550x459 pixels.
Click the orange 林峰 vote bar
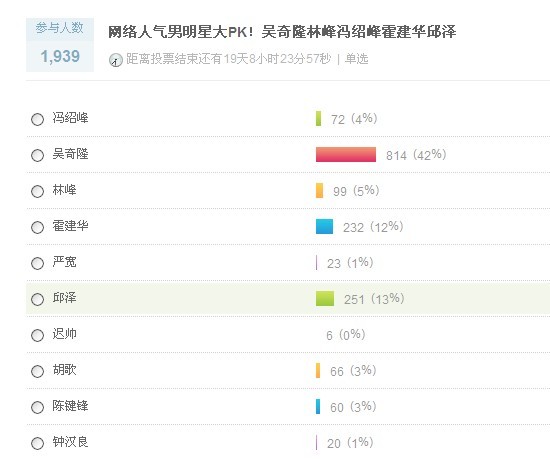320,190
